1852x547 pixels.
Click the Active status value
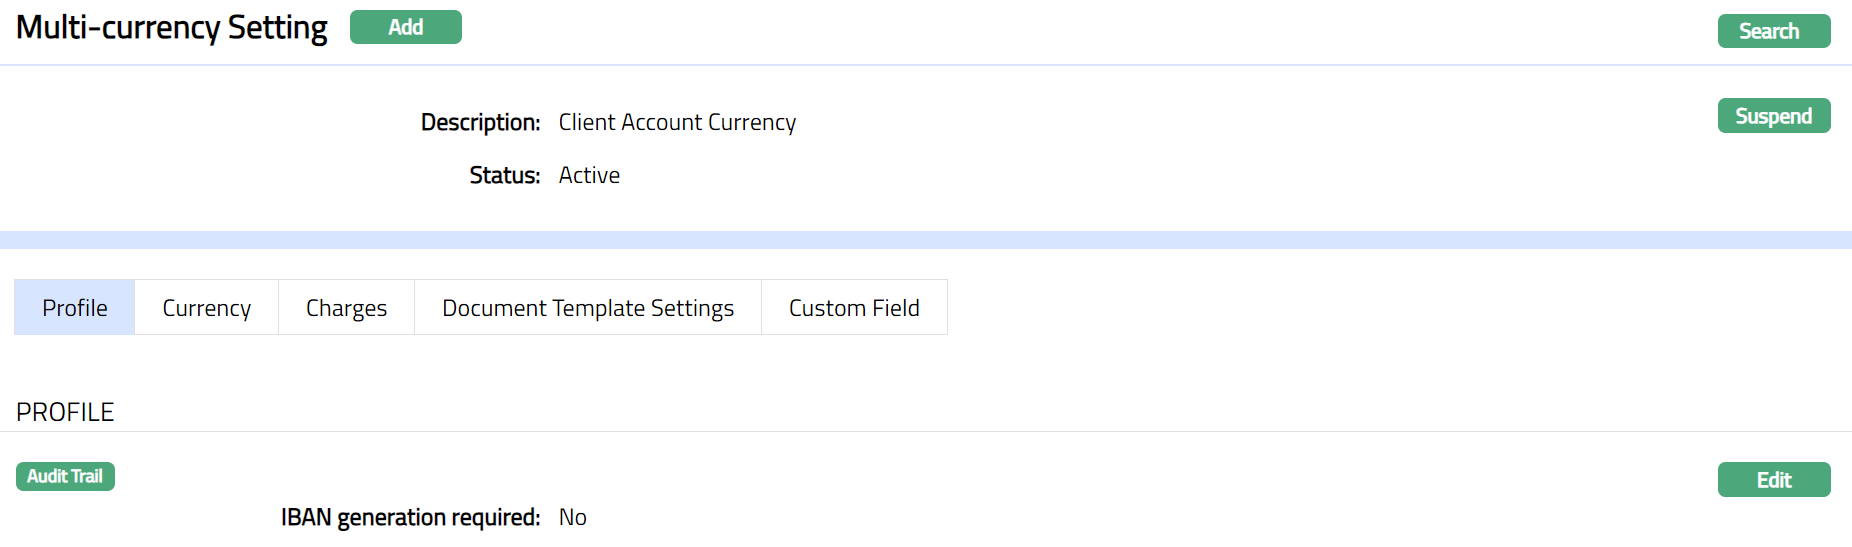click(x=589, y=175)
